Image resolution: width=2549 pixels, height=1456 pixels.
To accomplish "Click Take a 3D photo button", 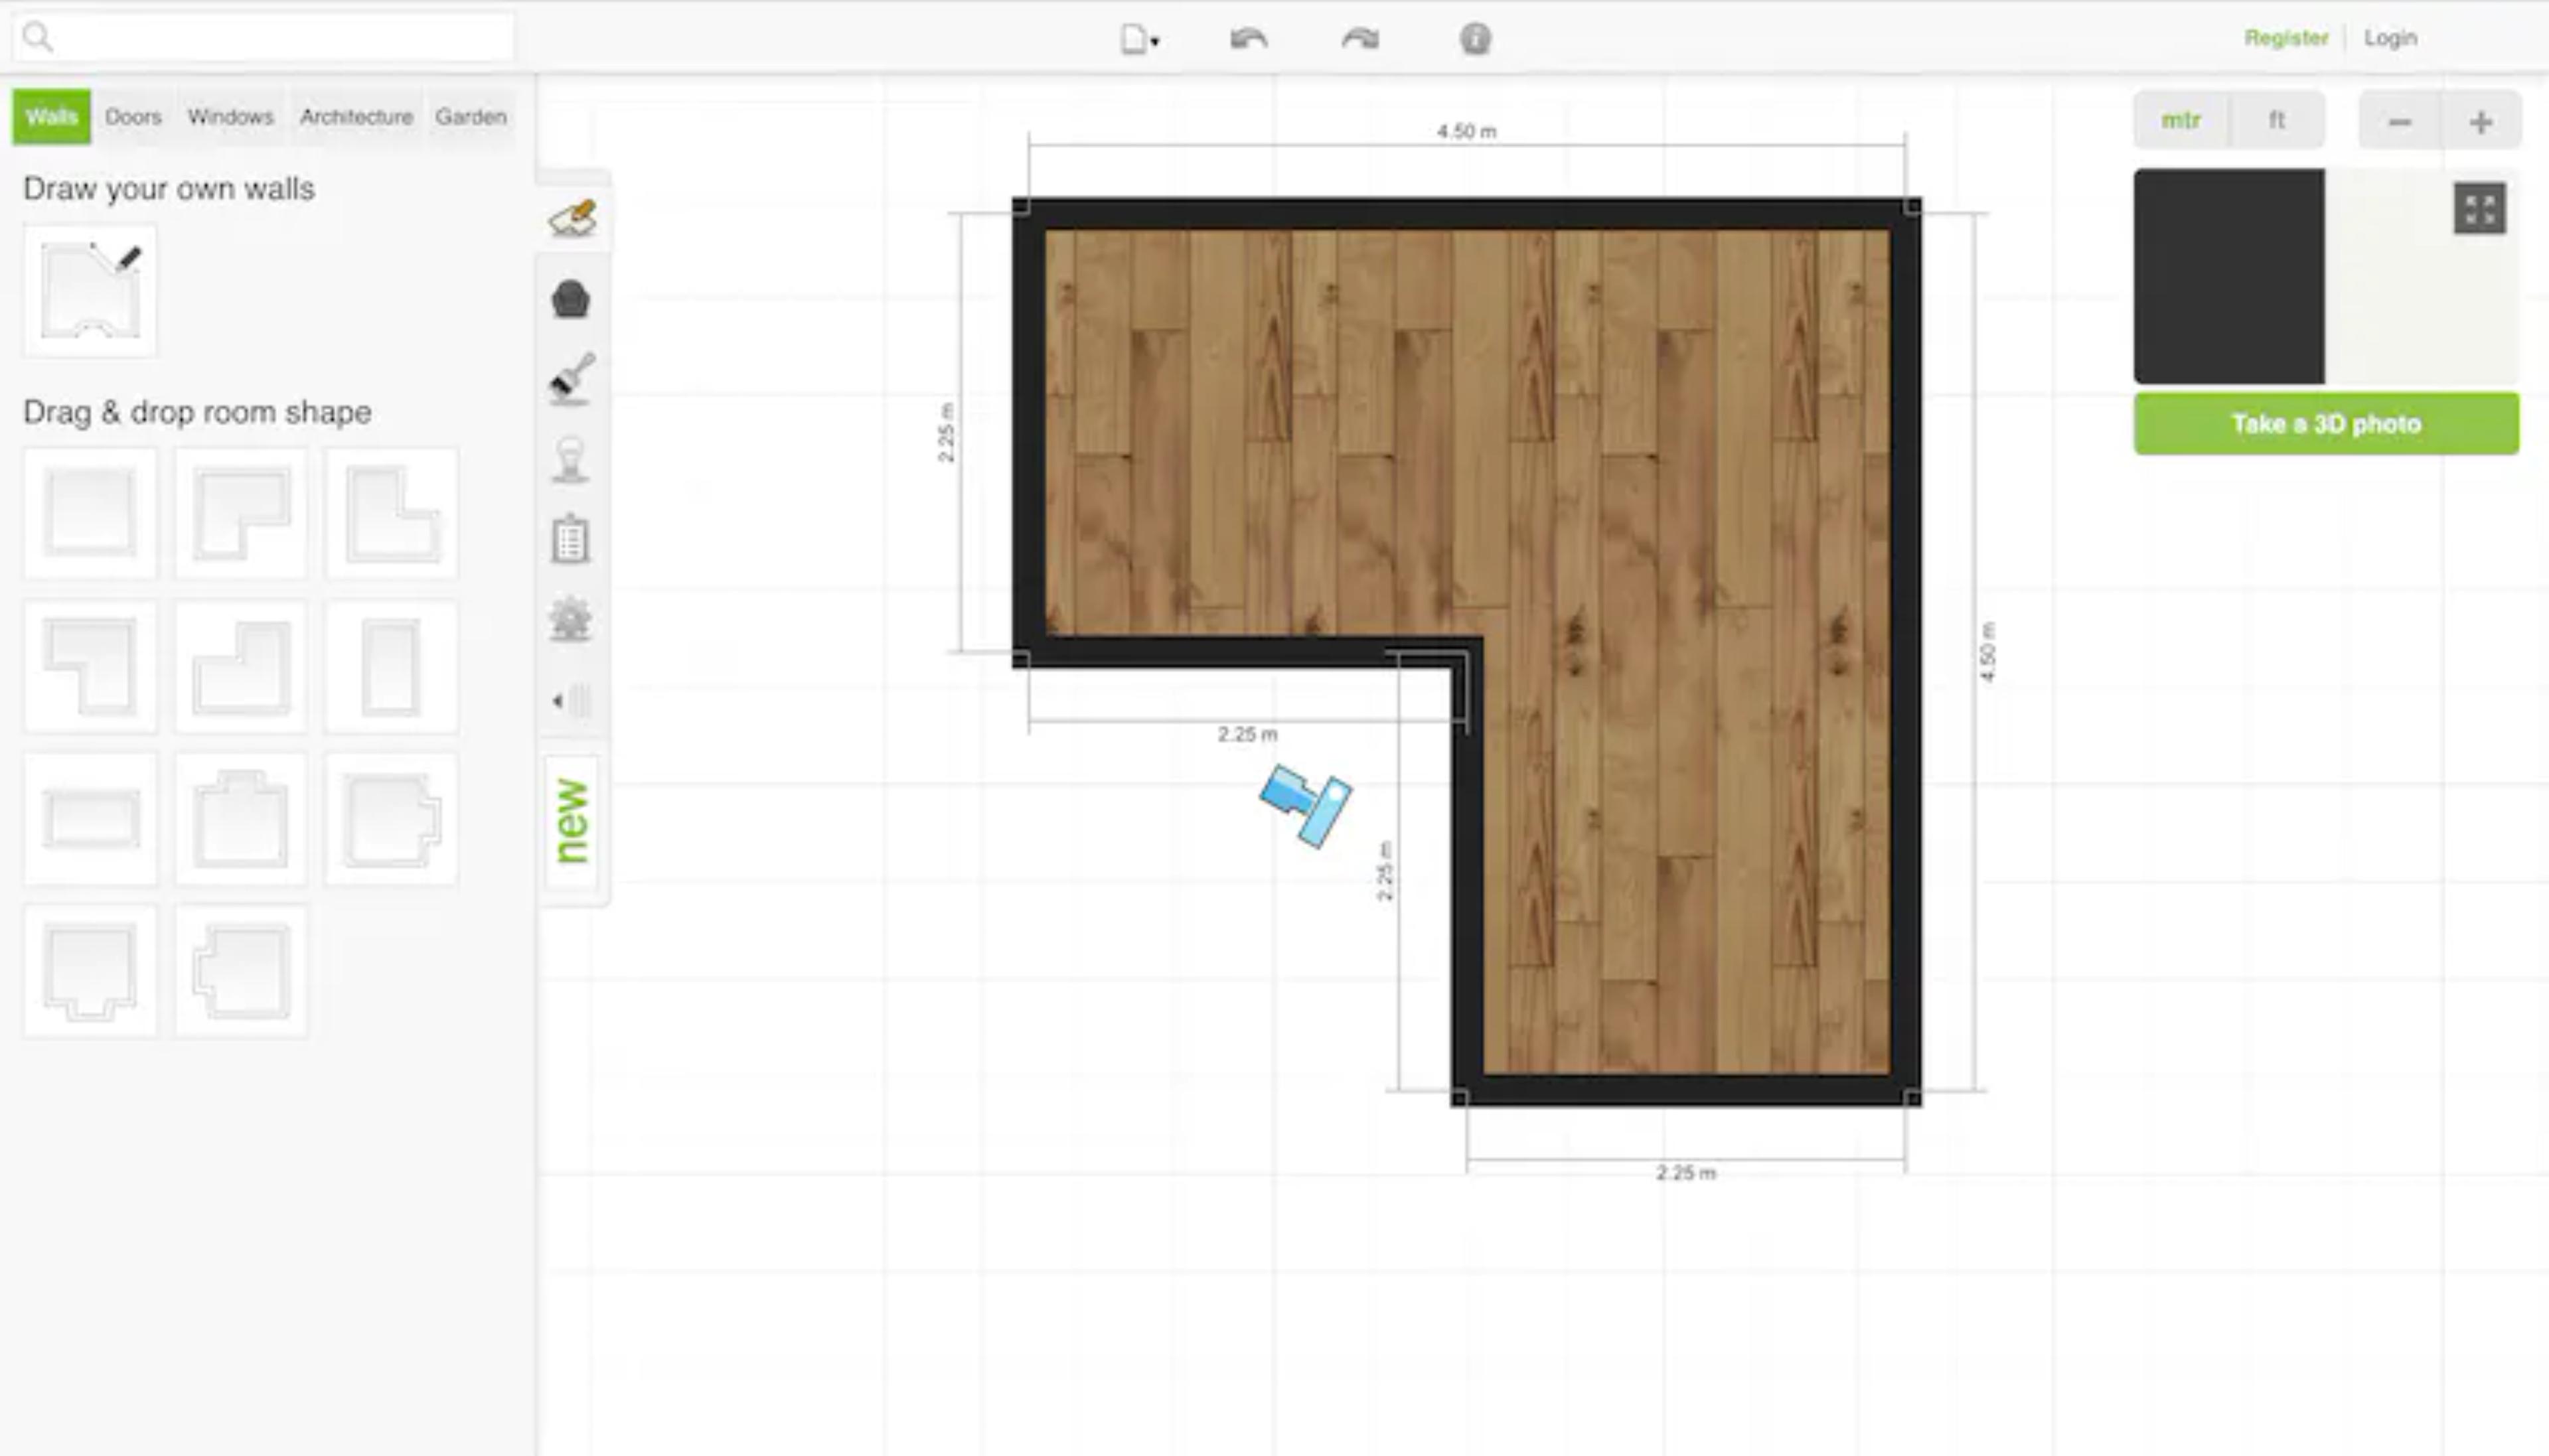I will tap(2326, 424).
